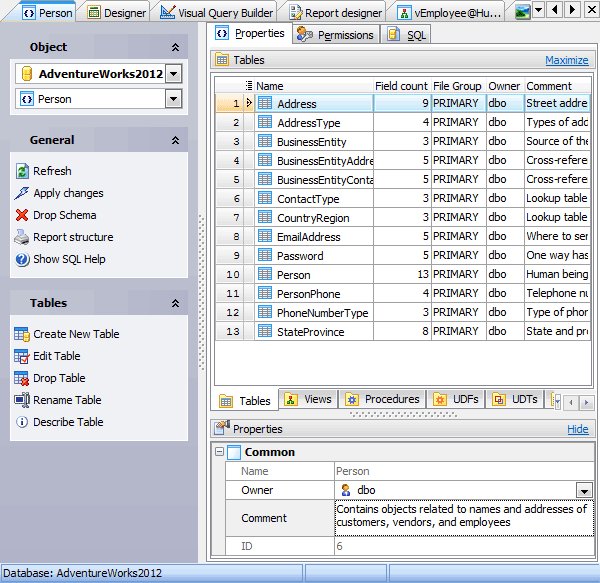Click Edit Table icon

click(x=22, y=356)
